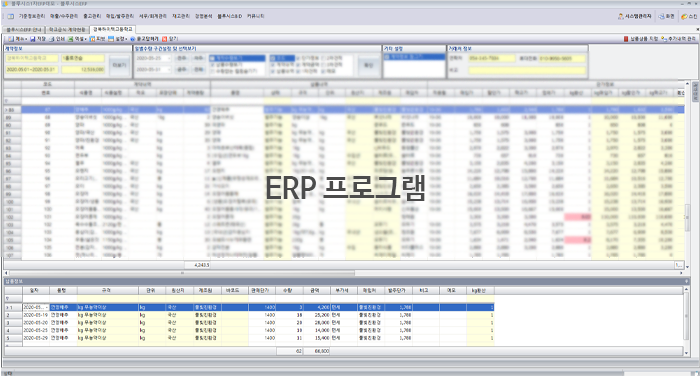The height and width of the screenshot is (376, 700).
Task: Click the 피벗 pivot icon in toolbar
Action: point(92,39)
